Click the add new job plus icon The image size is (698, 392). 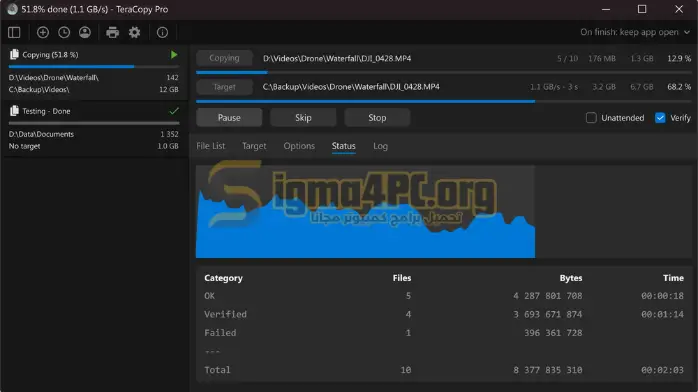coord(43,32)
